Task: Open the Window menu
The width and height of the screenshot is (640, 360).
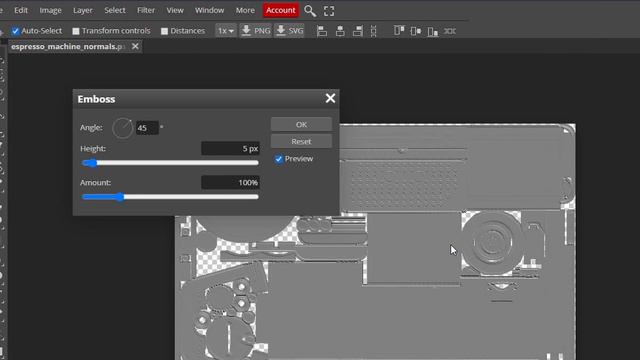Action: pos(209,10)
